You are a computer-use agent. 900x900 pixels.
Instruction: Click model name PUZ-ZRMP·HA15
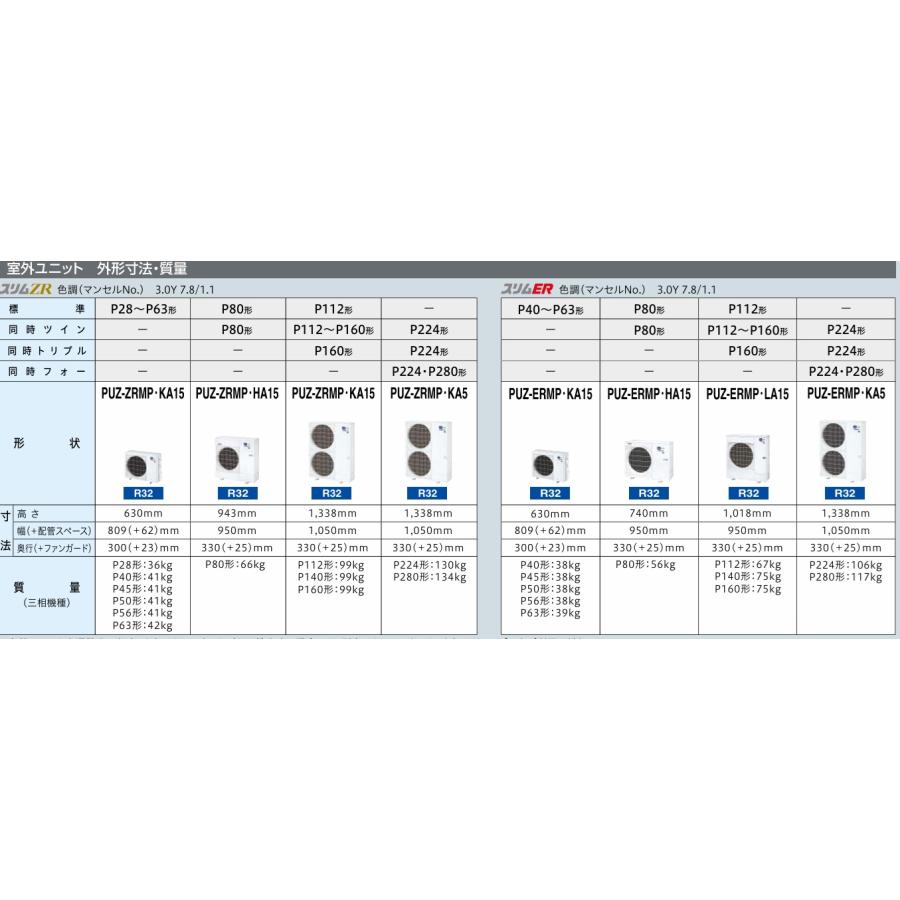point(237,393)
